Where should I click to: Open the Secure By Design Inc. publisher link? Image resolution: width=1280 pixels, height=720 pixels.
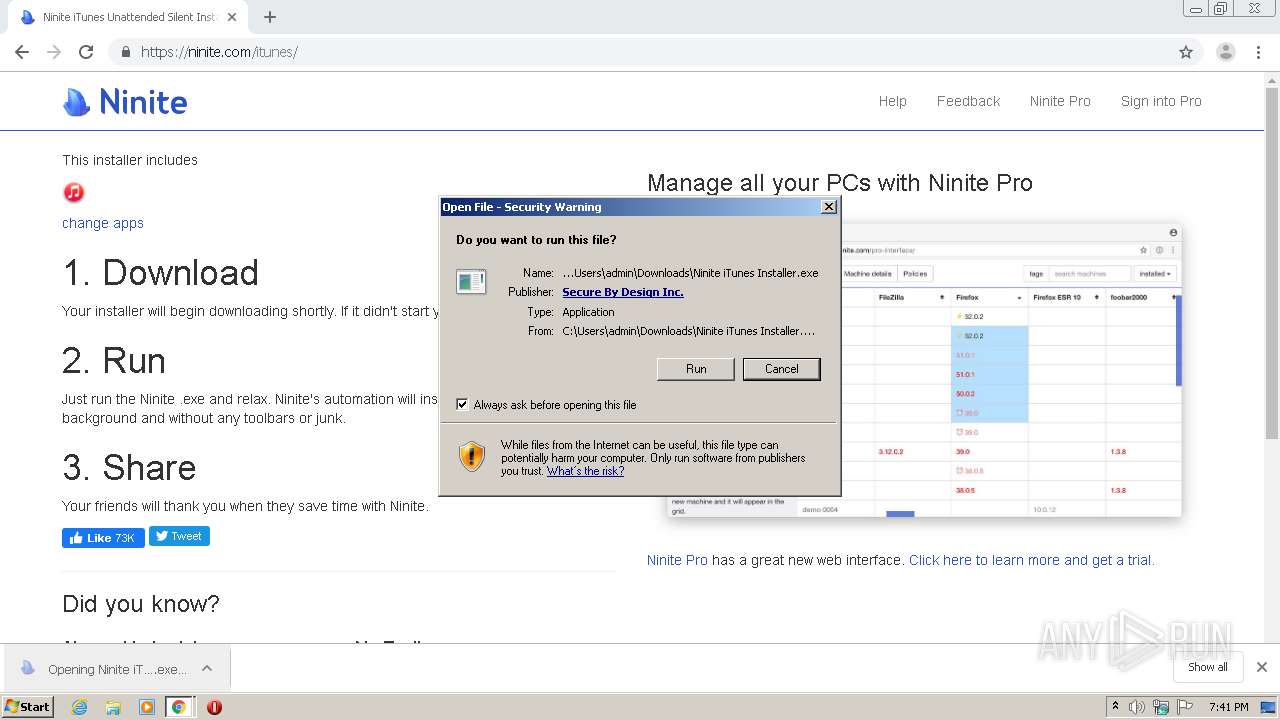click(623, 292)
